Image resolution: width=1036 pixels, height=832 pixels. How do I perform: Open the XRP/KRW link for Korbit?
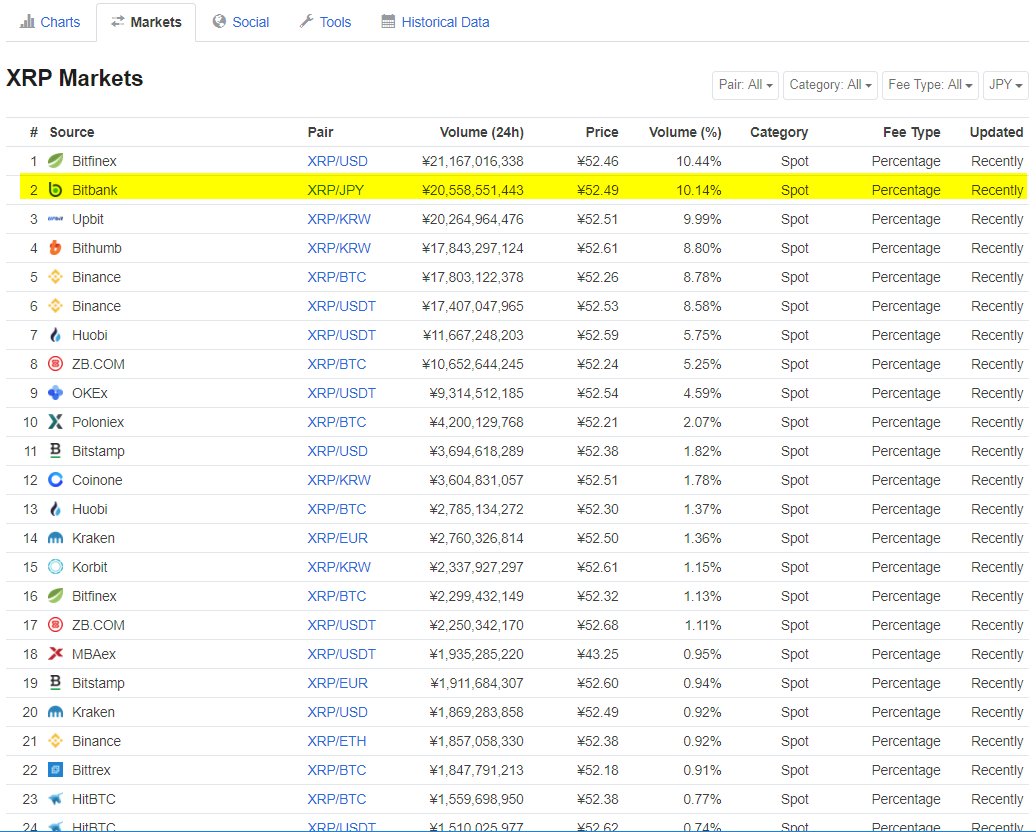pos(339,568)
